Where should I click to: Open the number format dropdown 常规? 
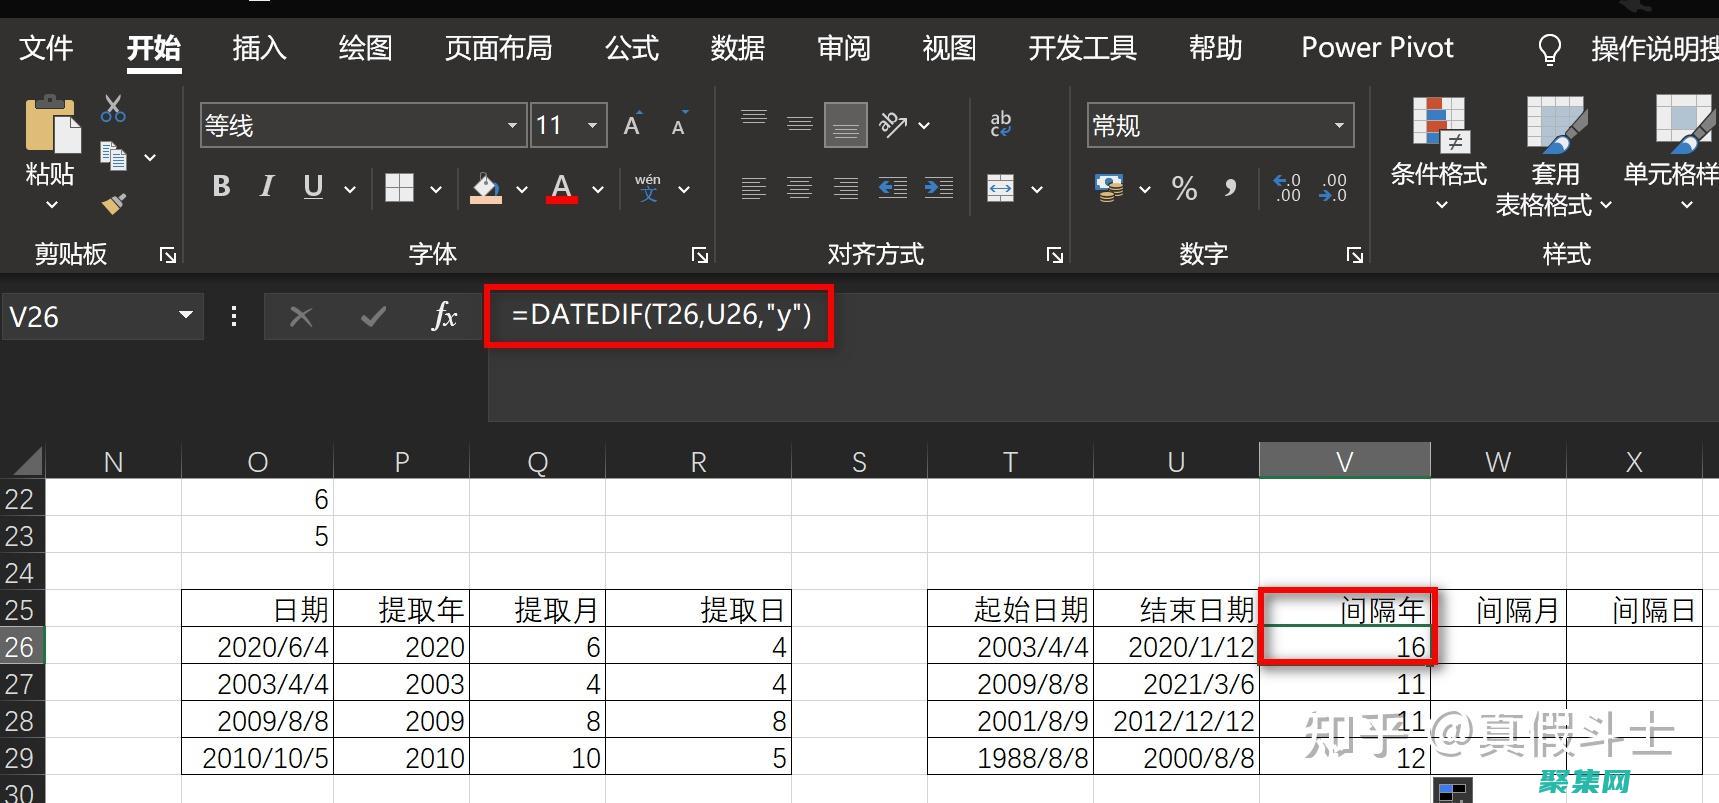tap(1338, 125)
